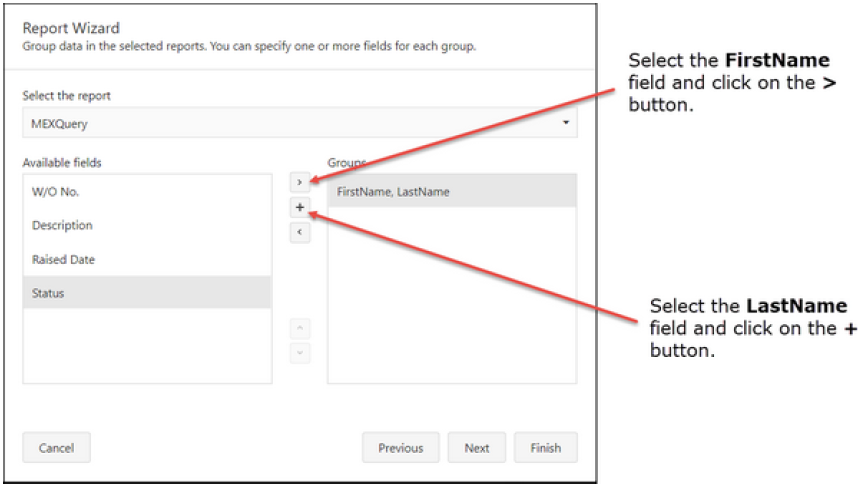Select the Description field
Screen dimensions: 859x484
[x=147, y=226]
